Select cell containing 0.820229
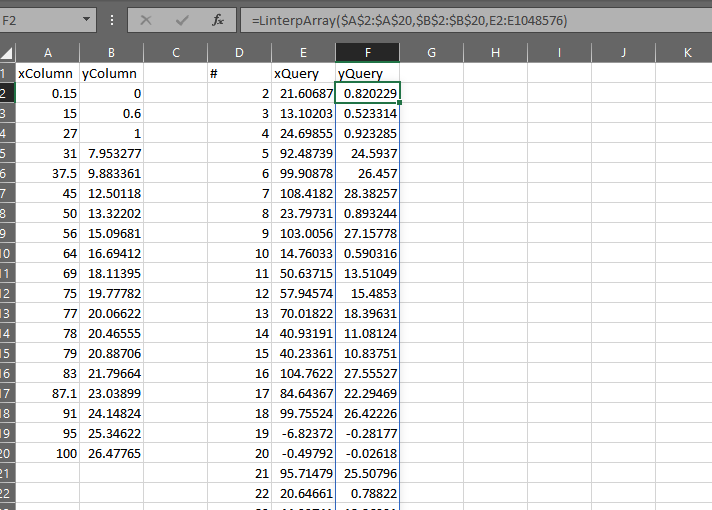The image size is (712, 510). (x=367, y=93)
